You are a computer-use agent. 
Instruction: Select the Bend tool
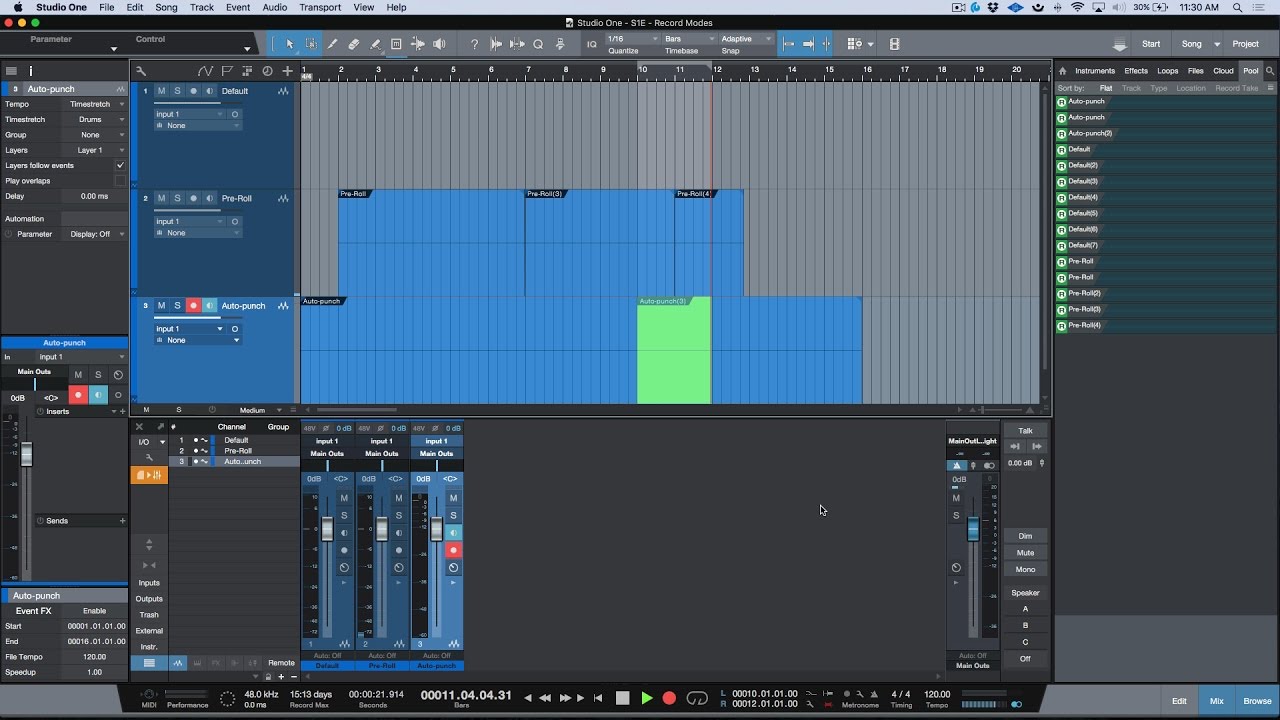tap(418, 44)
